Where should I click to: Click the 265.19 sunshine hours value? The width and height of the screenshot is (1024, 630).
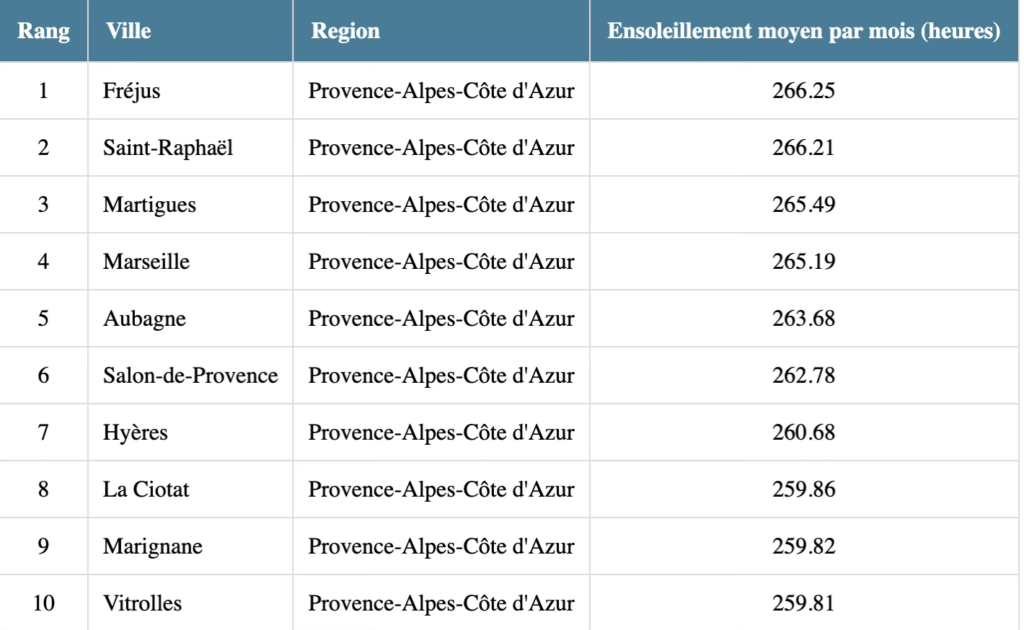[803, 262]
